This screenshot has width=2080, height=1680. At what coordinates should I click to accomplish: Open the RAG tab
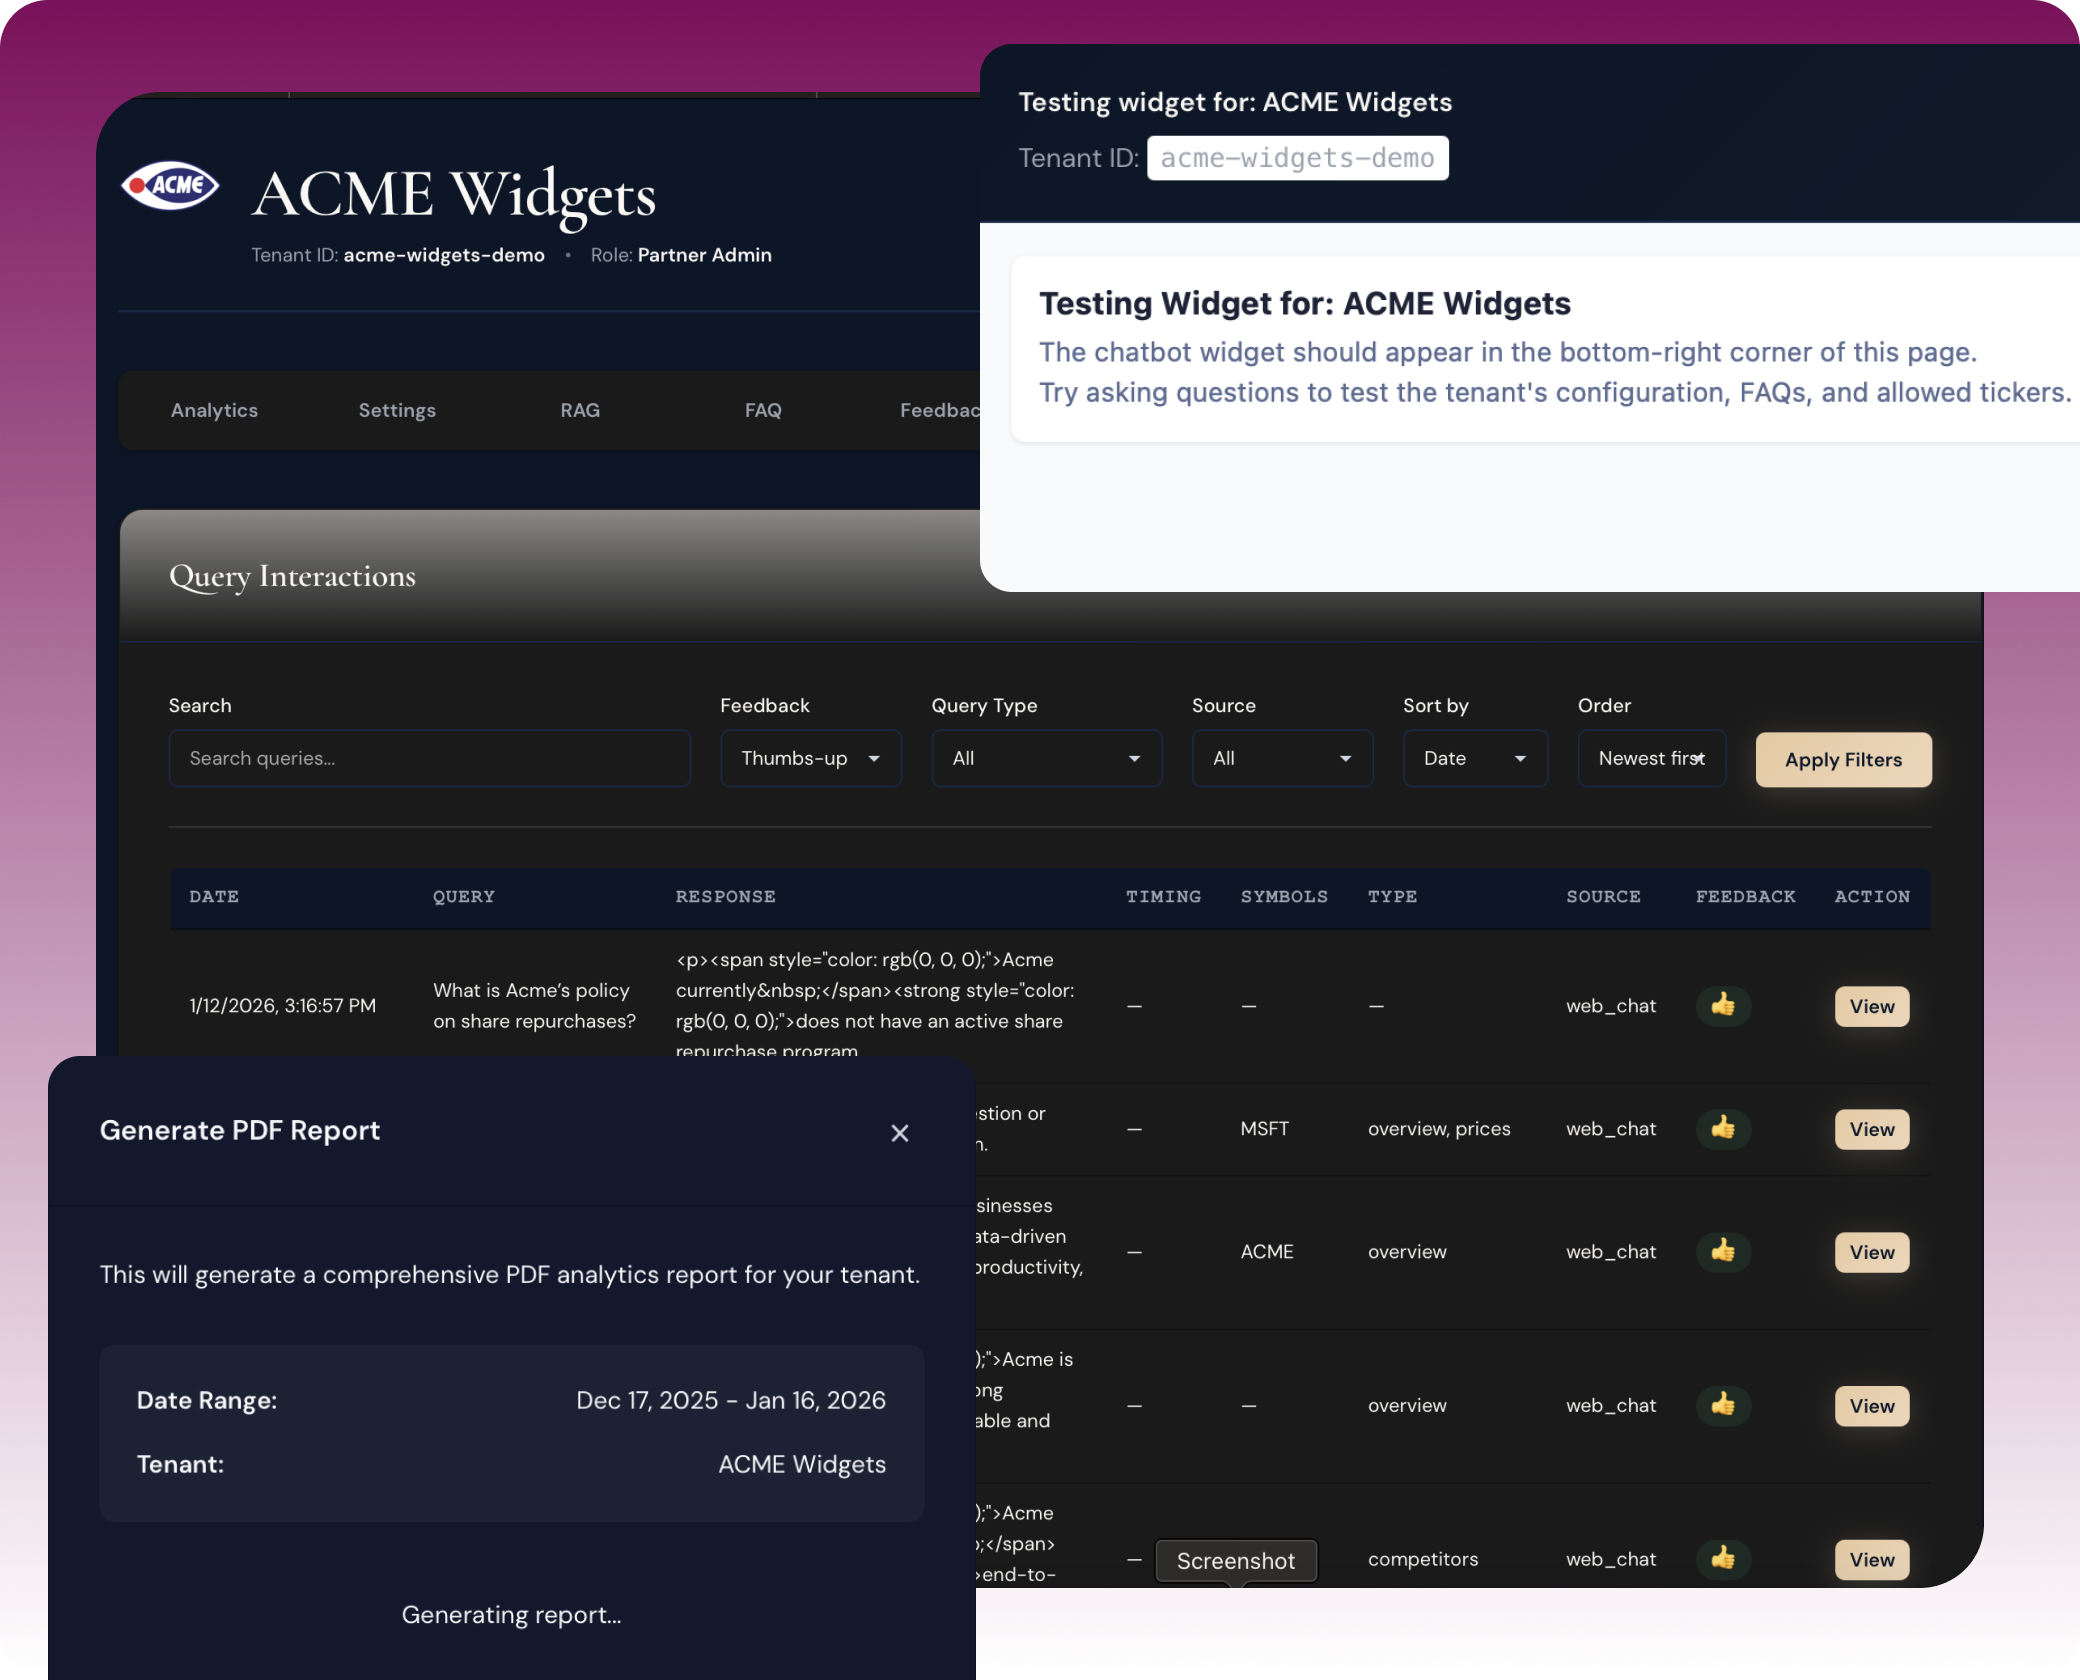coord(580,410)
